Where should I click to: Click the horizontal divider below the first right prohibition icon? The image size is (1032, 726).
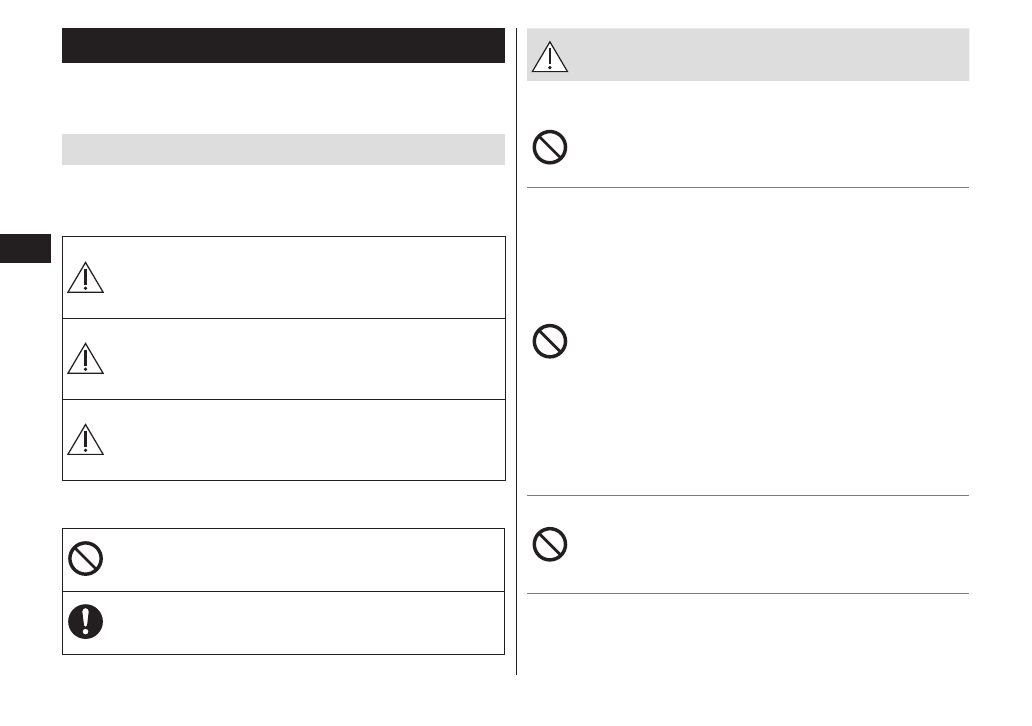click(x=747, y=187)
